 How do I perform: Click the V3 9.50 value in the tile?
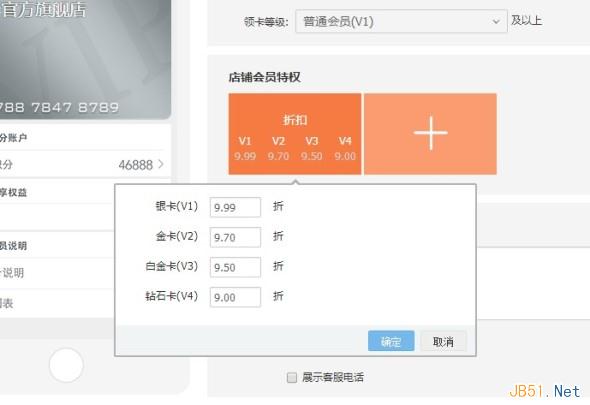click(312, 156)
